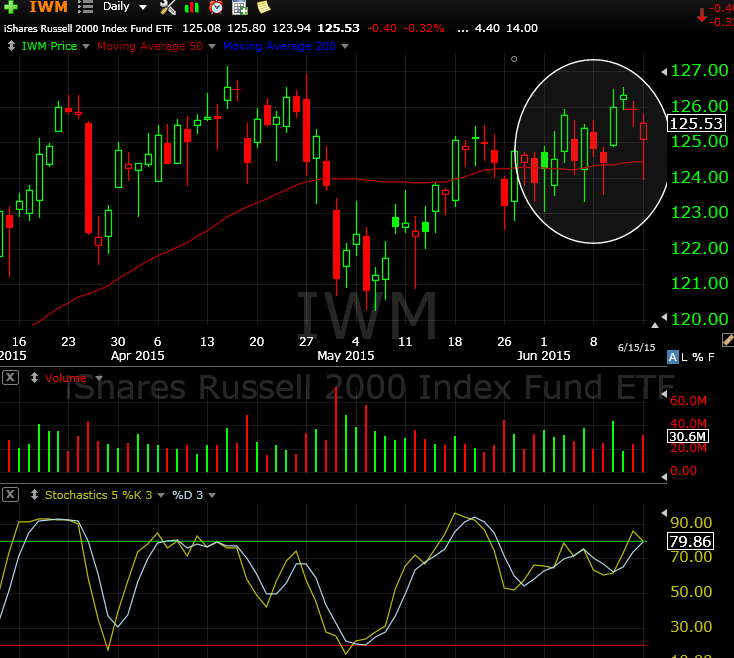Click the red Volume label
This screenshot has width=734, height=658.
pyautogui.click(x=66, y=378)
